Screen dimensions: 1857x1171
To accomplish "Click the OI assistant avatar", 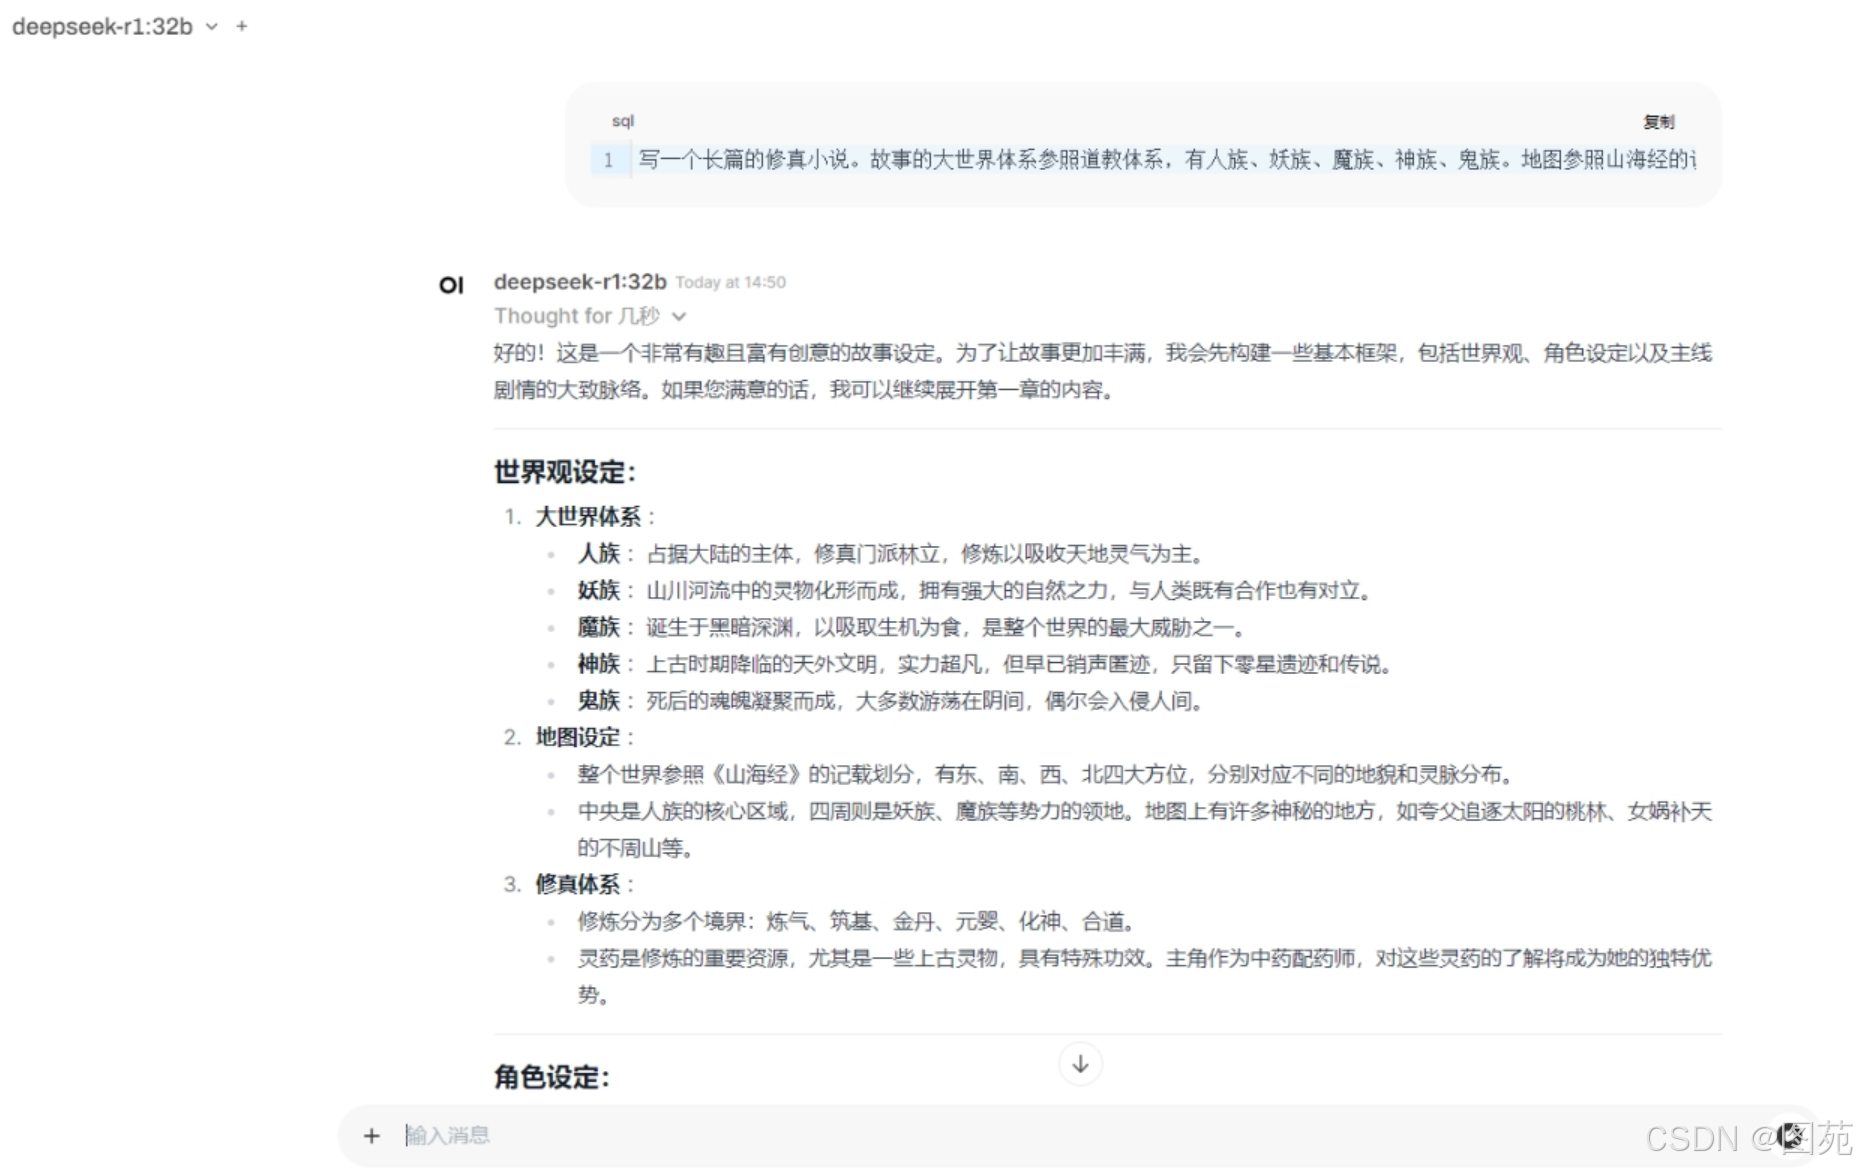I will (452, 285).
